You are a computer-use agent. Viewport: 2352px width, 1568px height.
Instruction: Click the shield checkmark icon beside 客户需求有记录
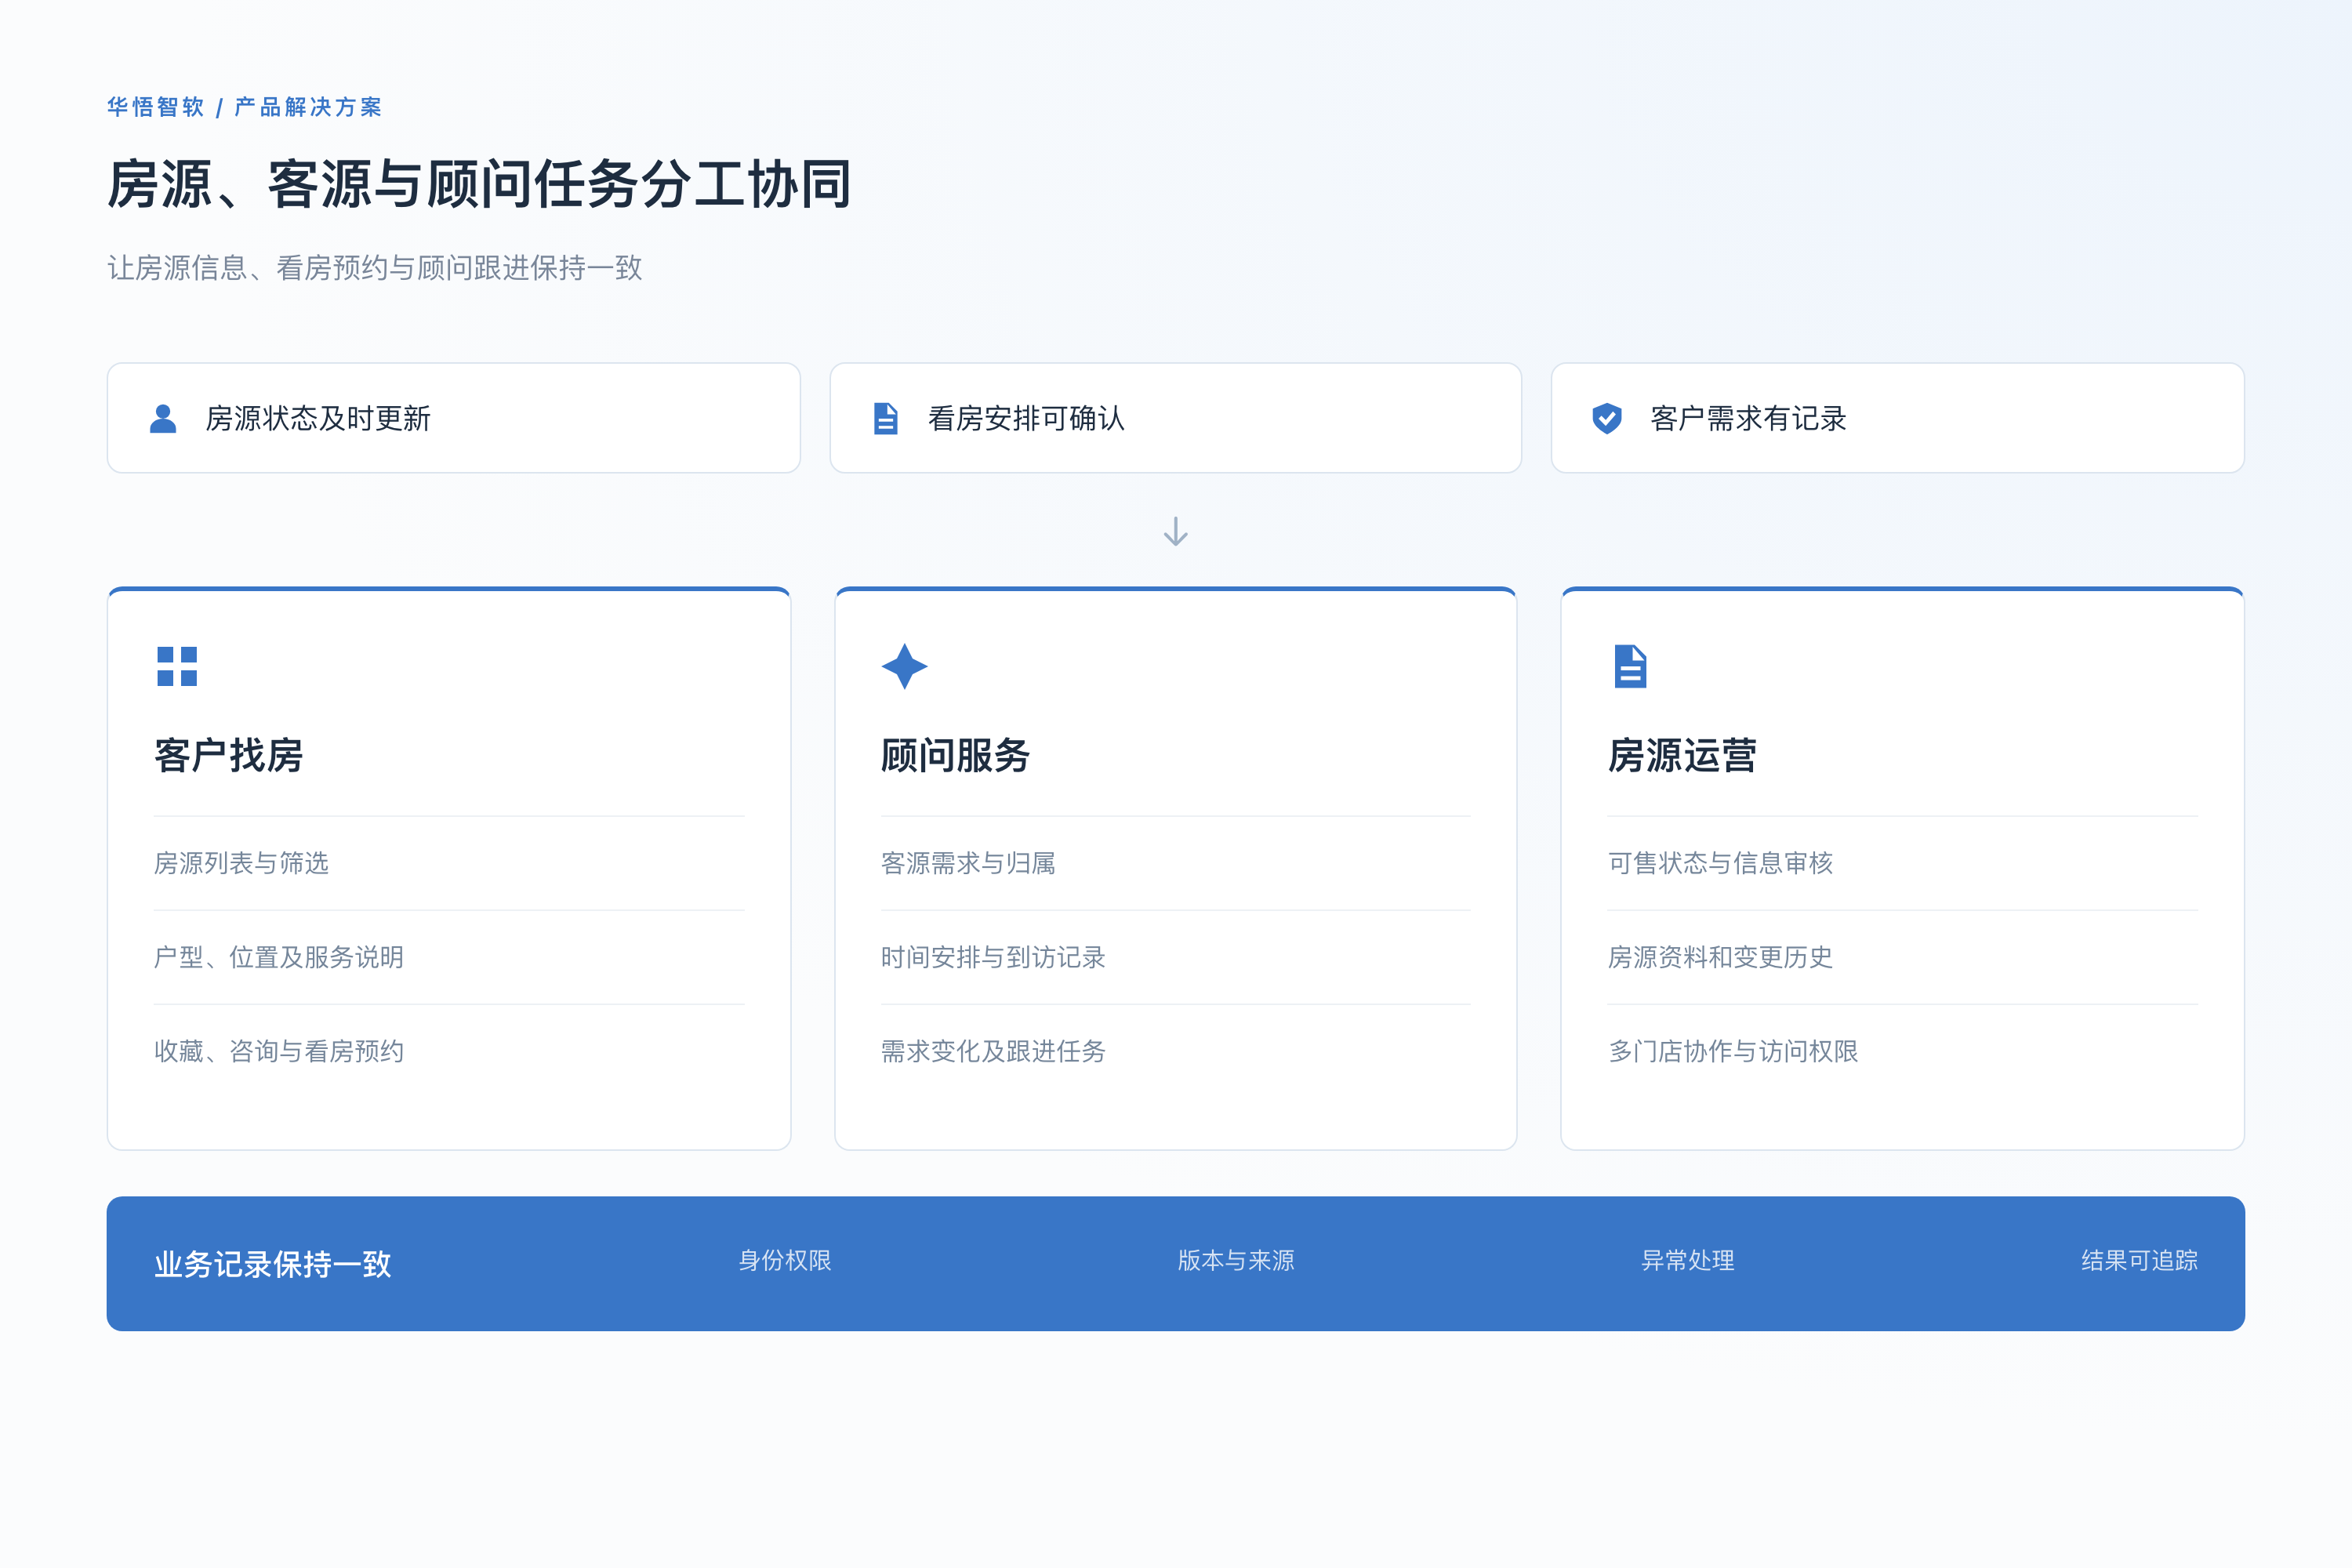(1607, 418)
